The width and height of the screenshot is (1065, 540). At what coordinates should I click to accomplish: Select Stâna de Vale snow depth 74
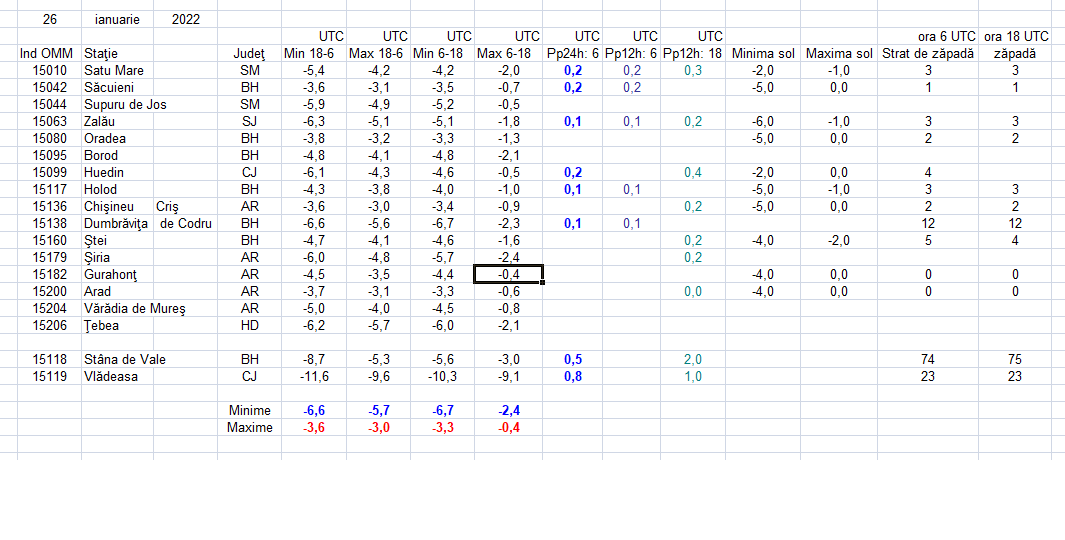tap(928, 359)
